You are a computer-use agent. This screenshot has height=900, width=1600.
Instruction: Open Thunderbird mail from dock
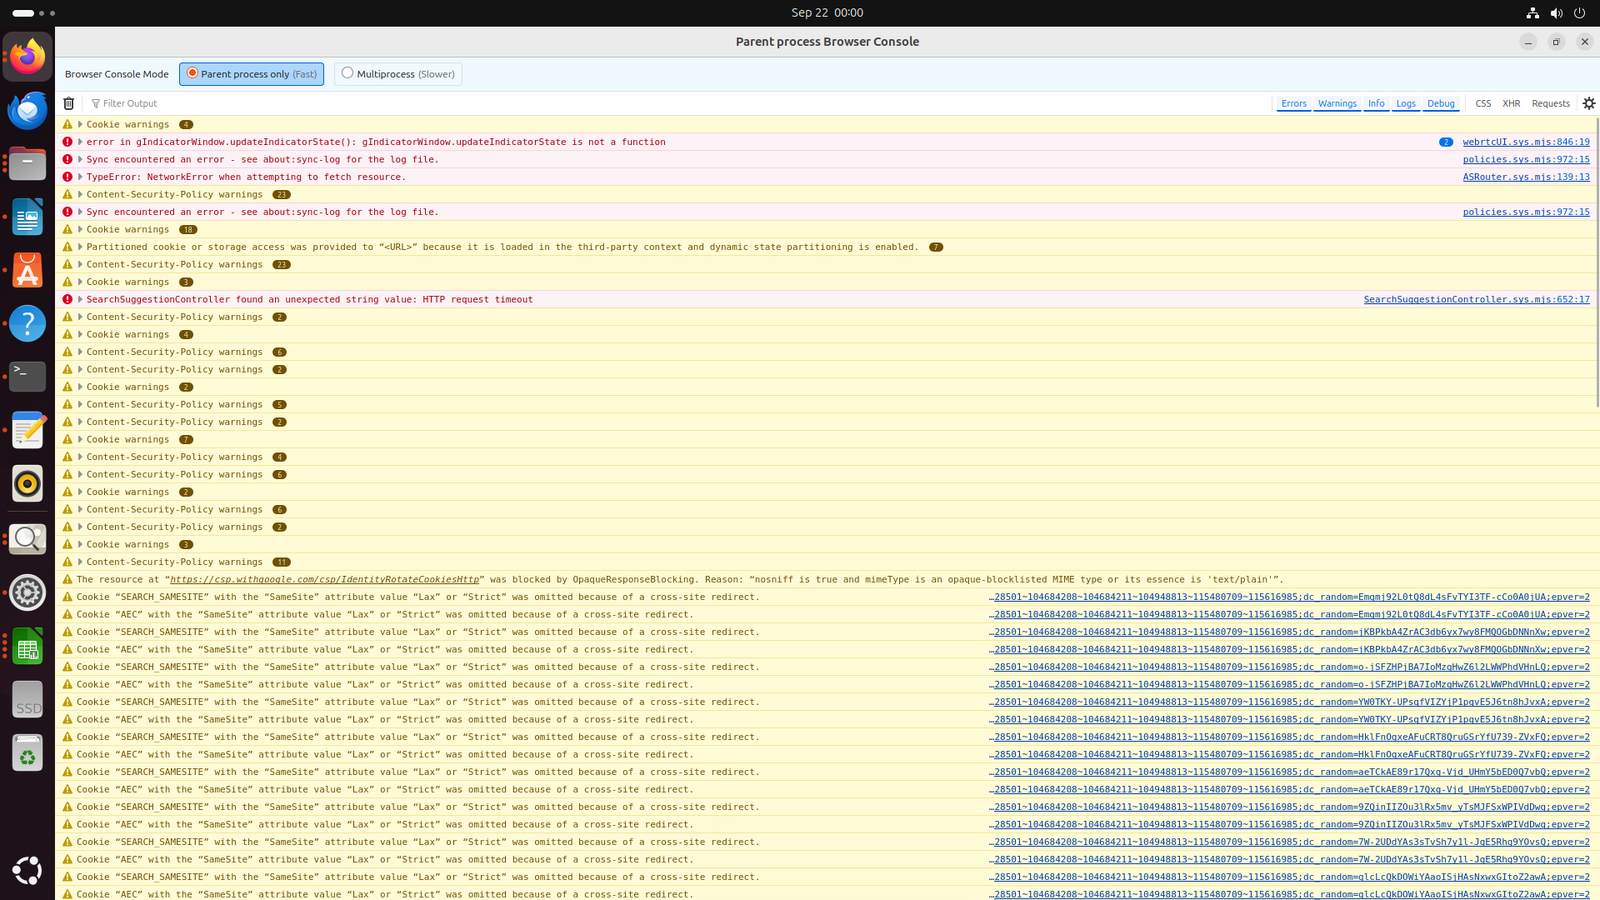pos(27,110)
